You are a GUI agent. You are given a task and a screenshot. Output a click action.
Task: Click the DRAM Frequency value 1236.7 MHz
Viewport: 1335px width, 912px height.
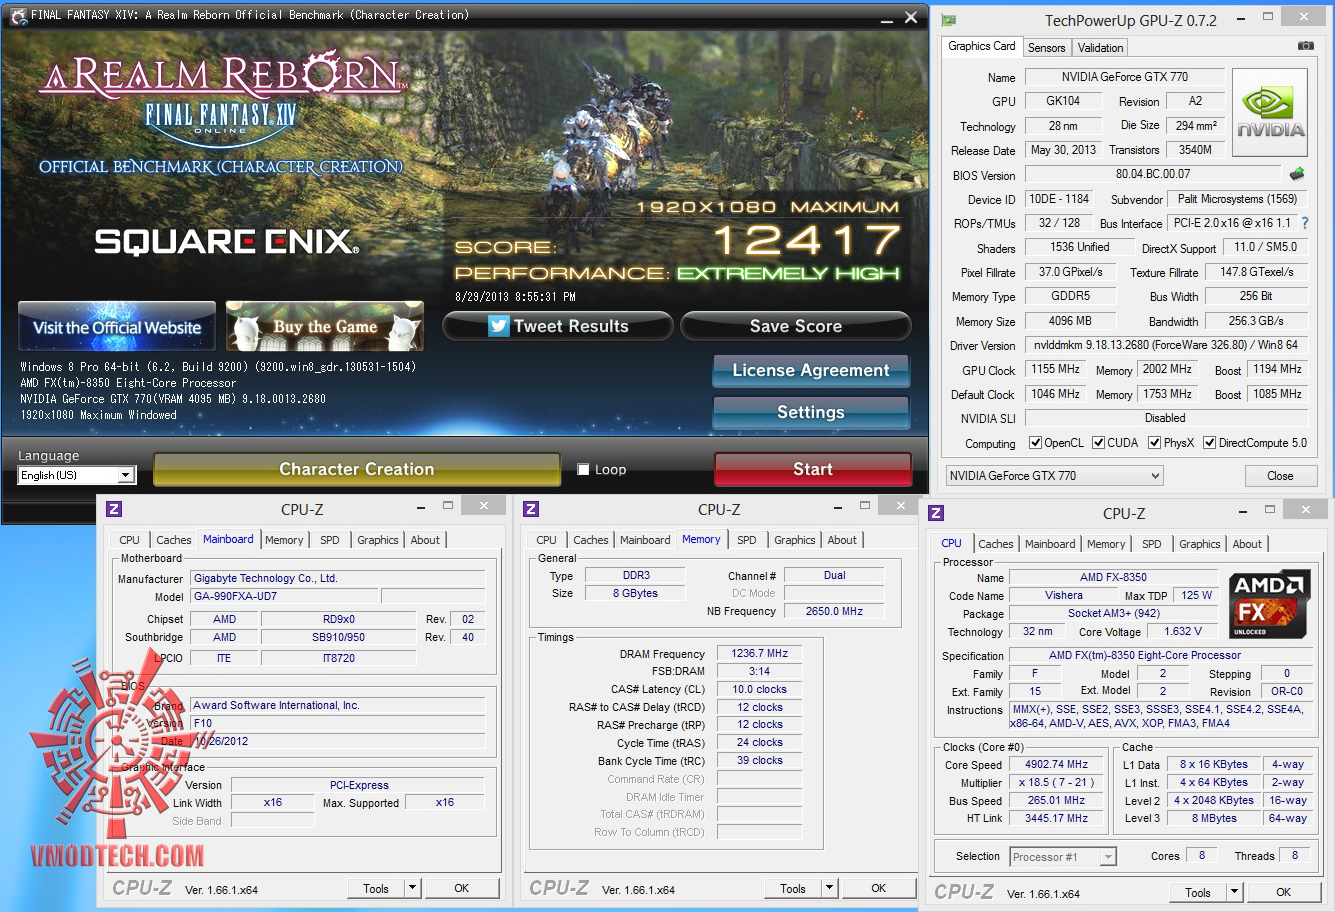[x=759, y=653]
